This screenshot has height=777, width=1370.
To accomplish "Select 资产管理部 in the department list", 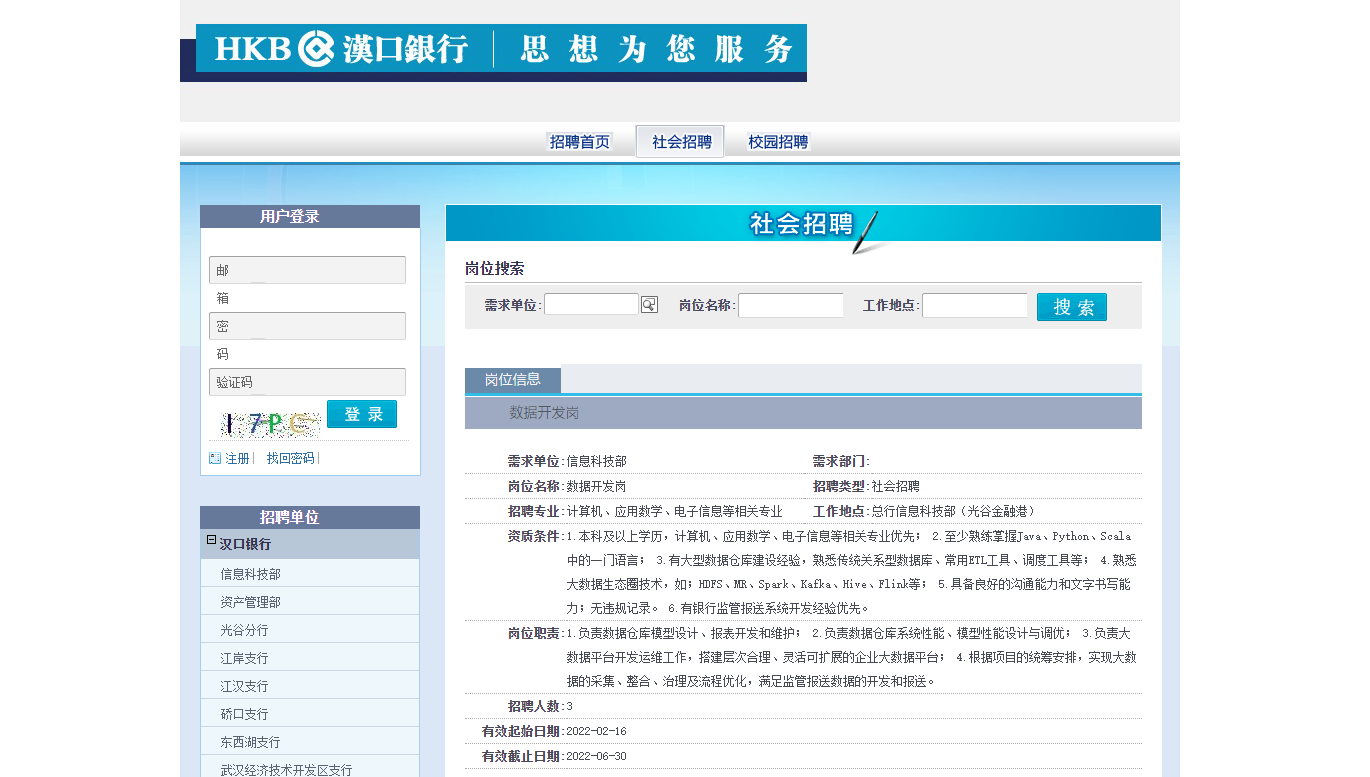I will tap(251, 602).
